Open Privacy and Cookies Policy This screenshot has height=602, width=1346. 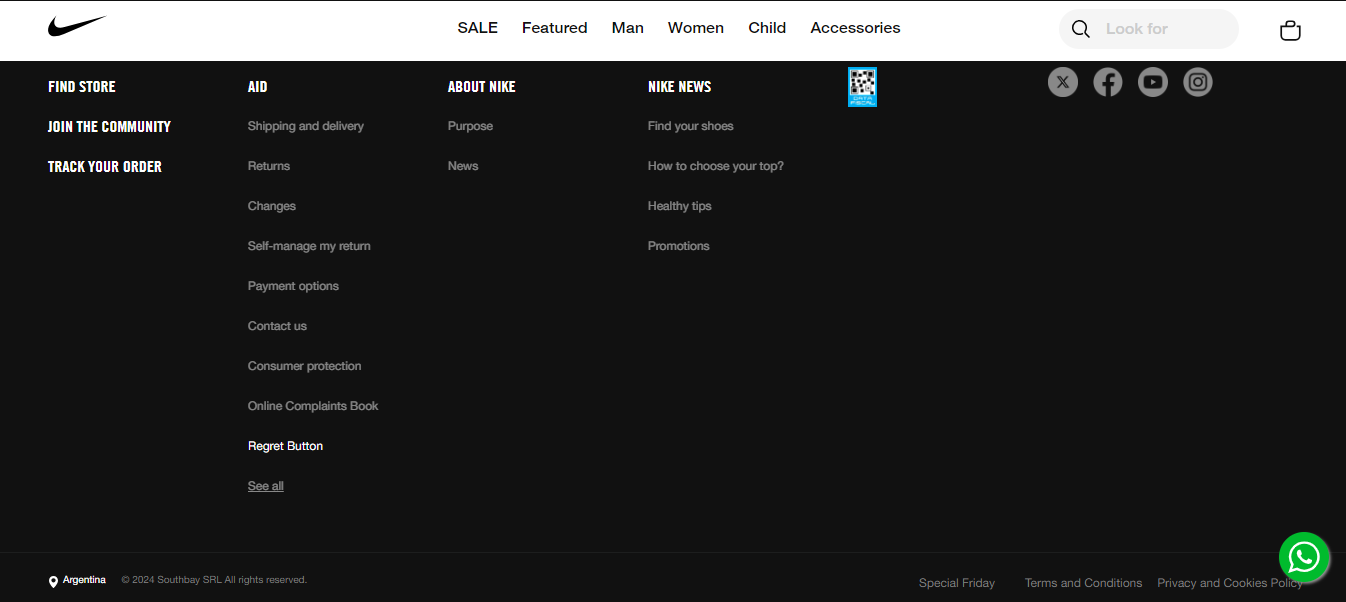click(1230, 583)
